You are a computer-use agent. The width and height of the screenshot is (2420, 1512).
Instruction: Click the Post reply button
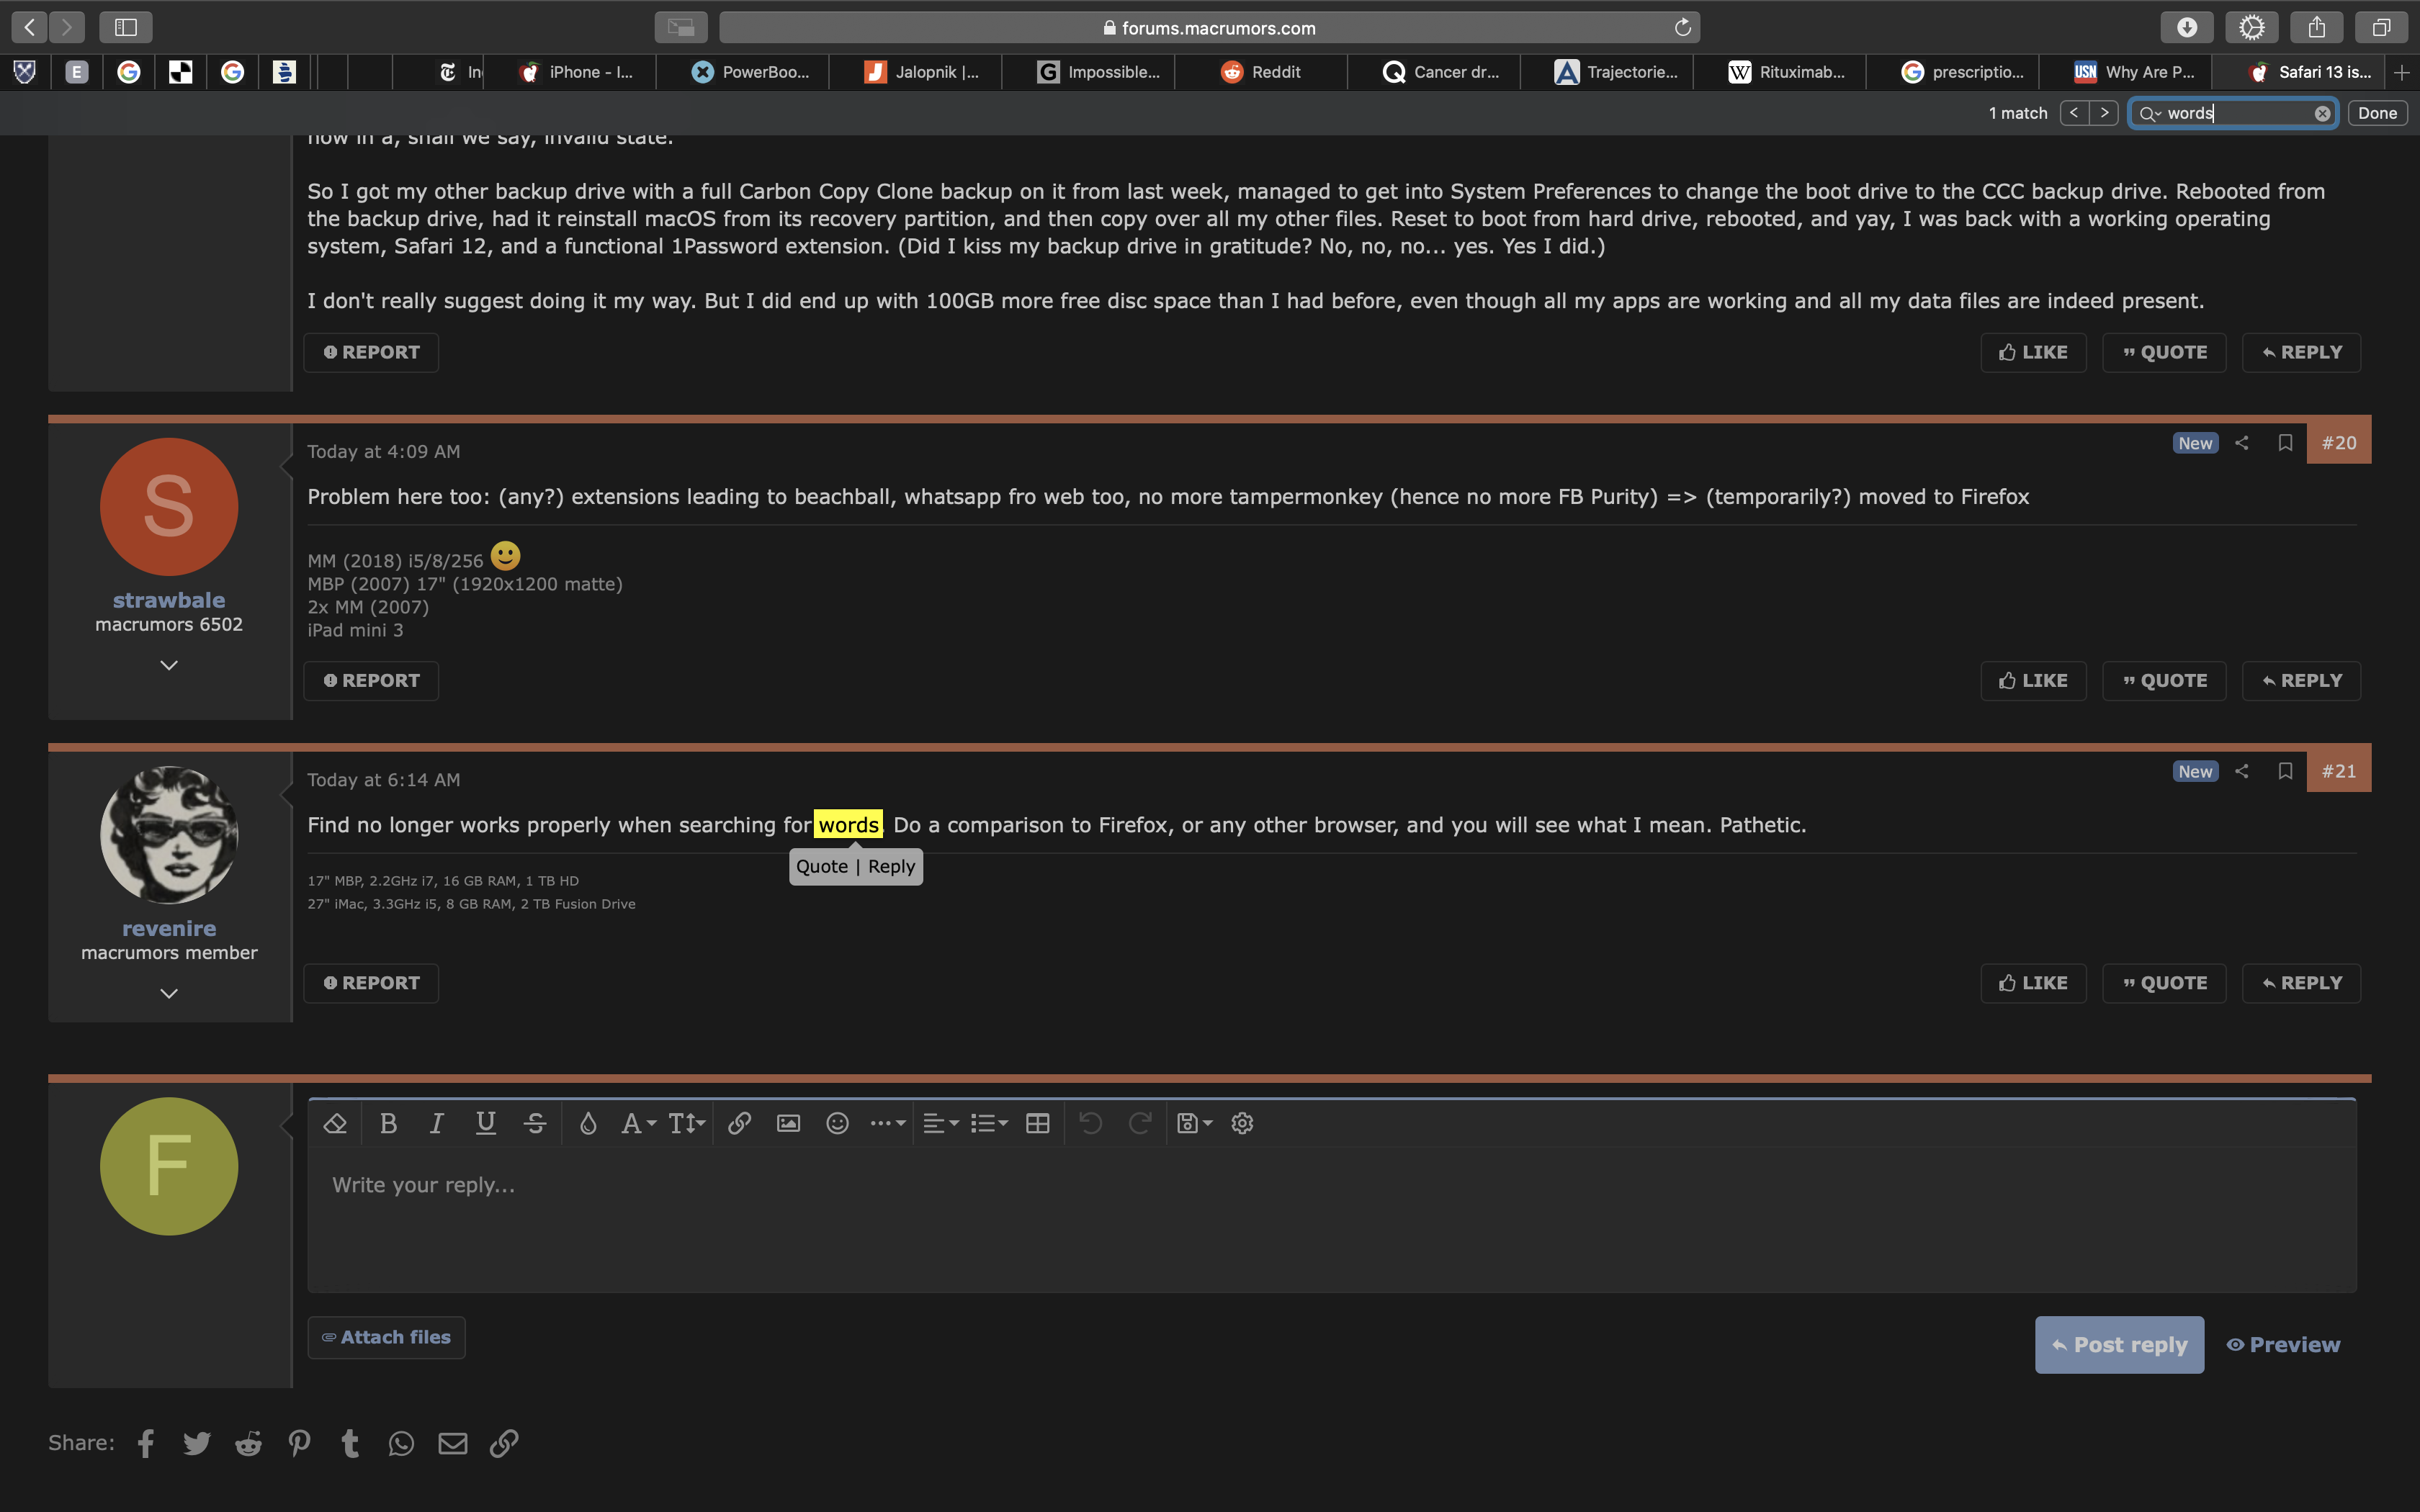(x=2119, y=1344)
